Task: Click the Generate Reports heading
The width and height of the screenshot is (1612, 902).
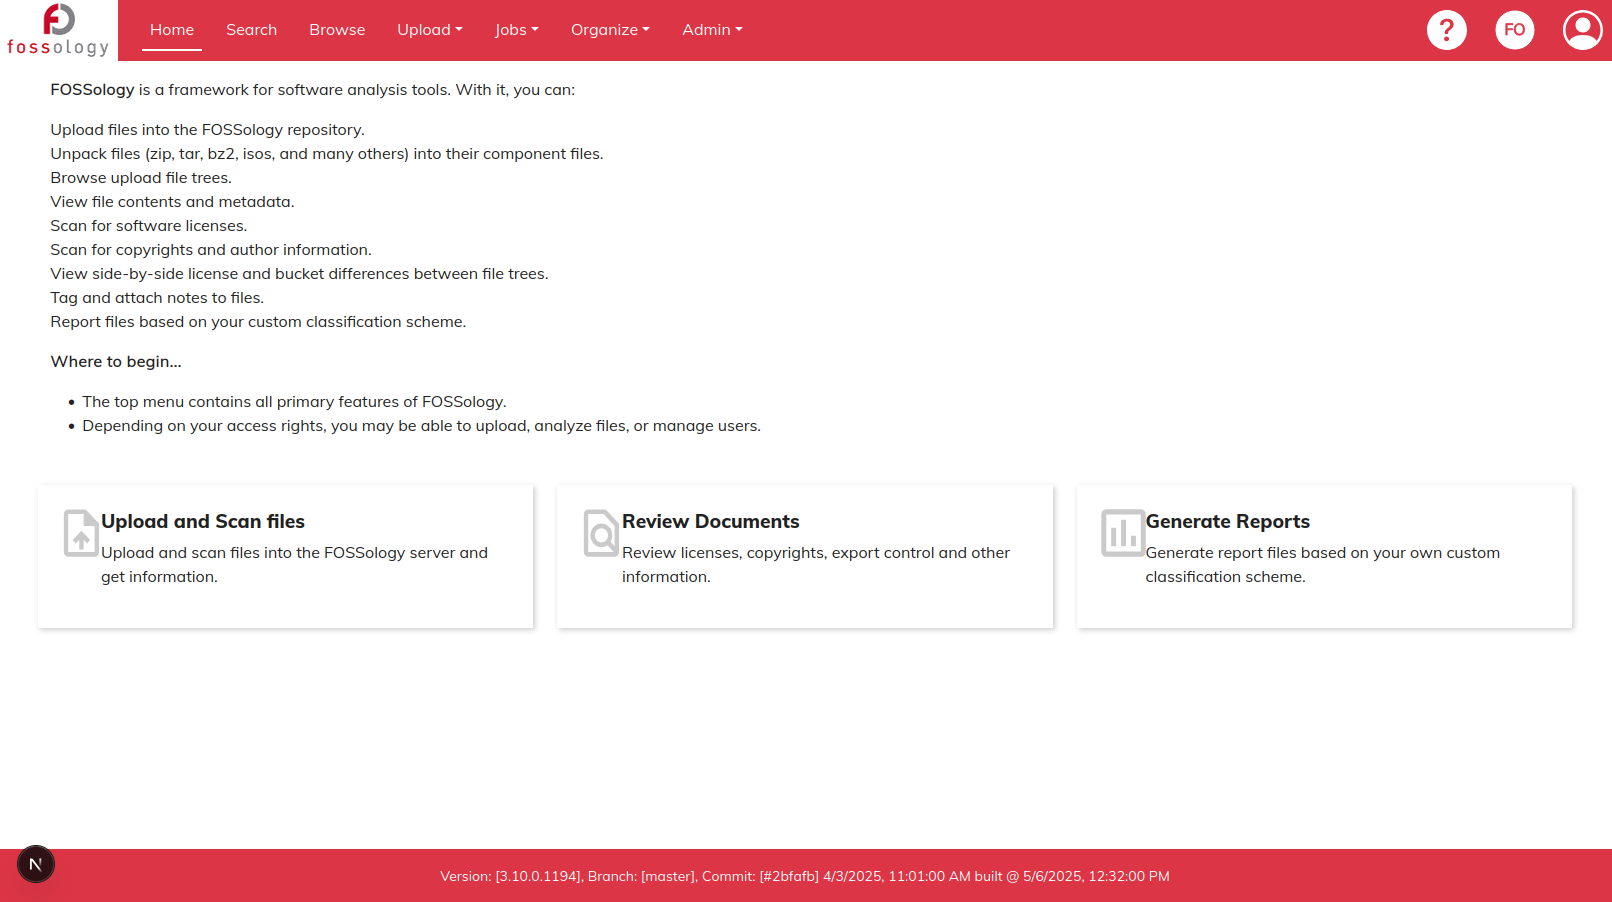Action: click(x=1227, y=521)
